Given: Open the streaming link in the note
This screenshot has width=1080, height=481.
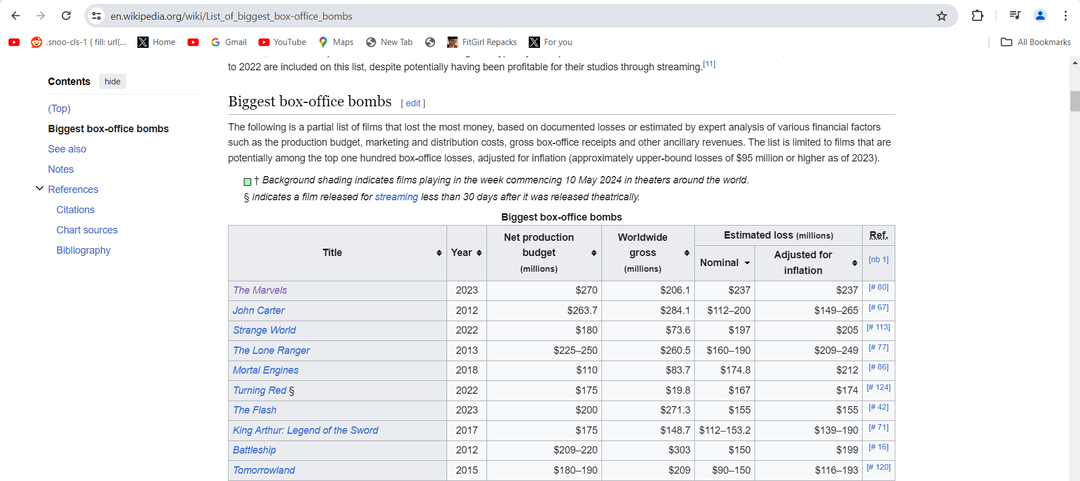Looking at the screenshot, I should [x=397, y=197].
